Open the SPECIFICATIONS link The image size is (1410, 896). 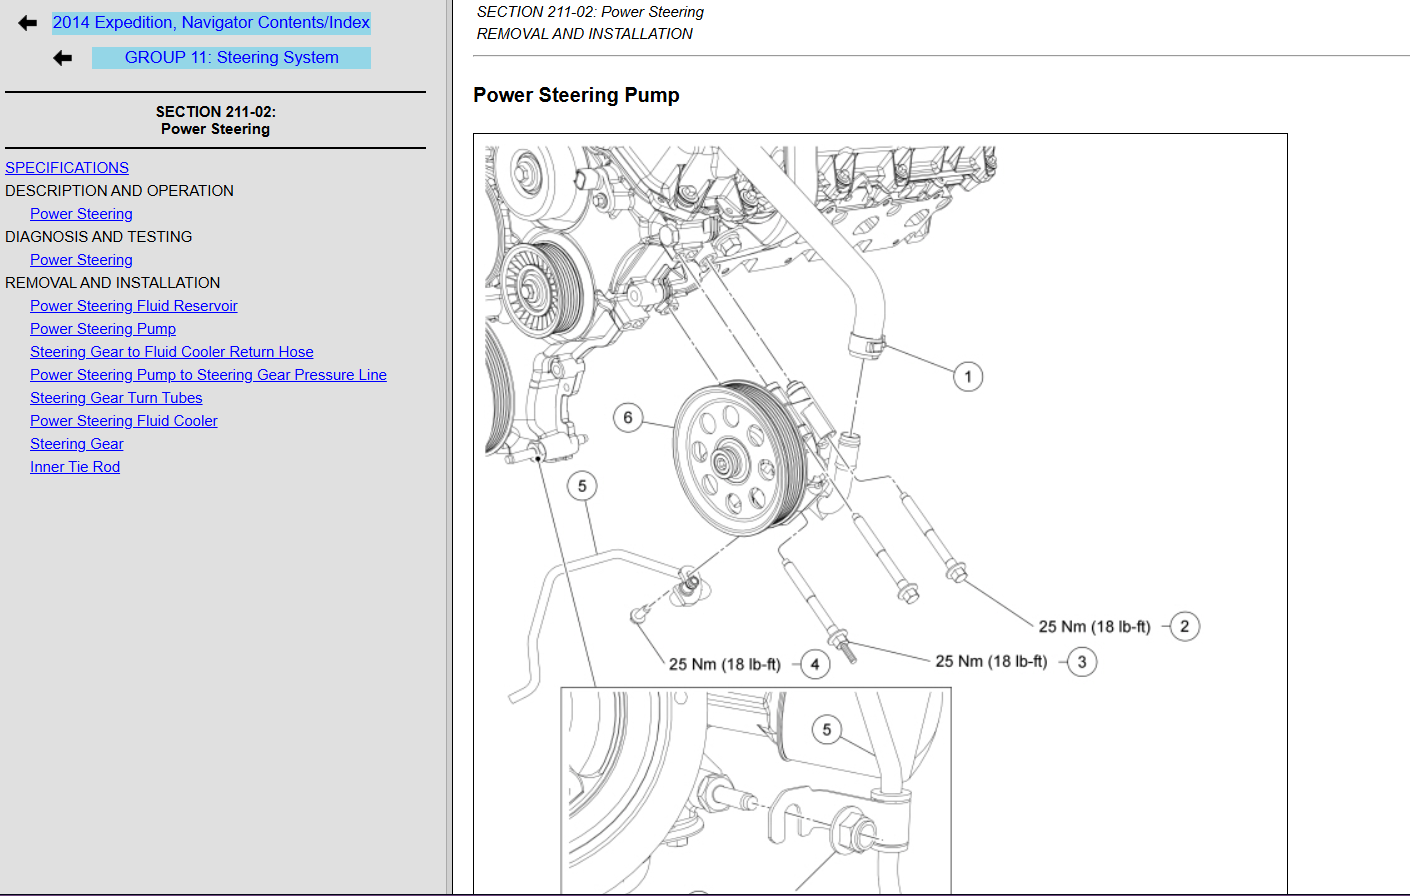[x=67, y=168]
